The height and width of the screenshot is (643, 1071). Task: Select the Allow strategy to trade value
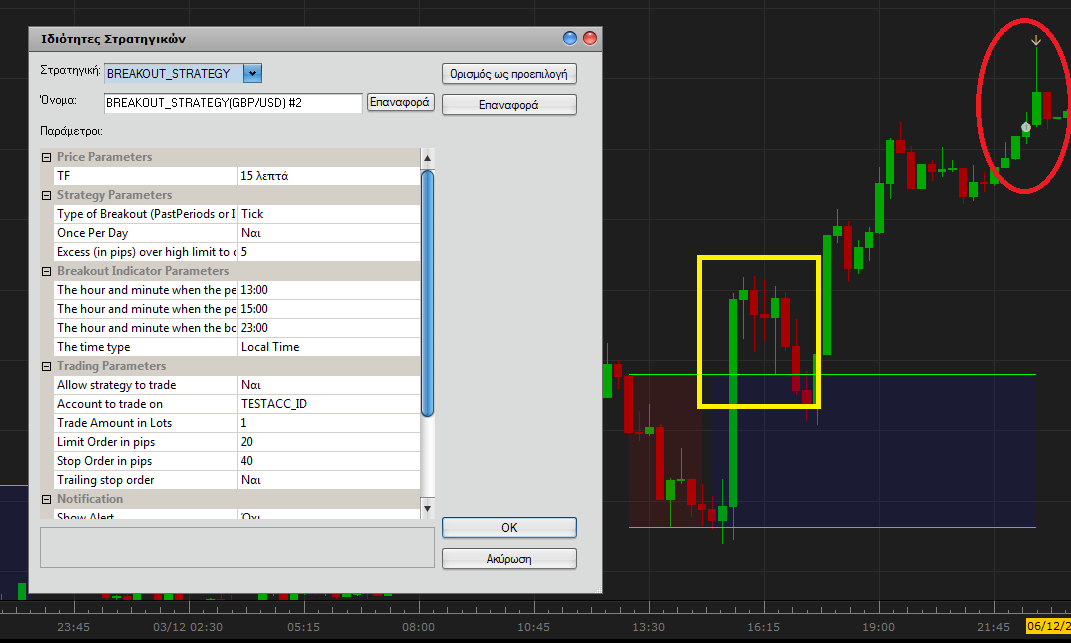click(329, 385)
